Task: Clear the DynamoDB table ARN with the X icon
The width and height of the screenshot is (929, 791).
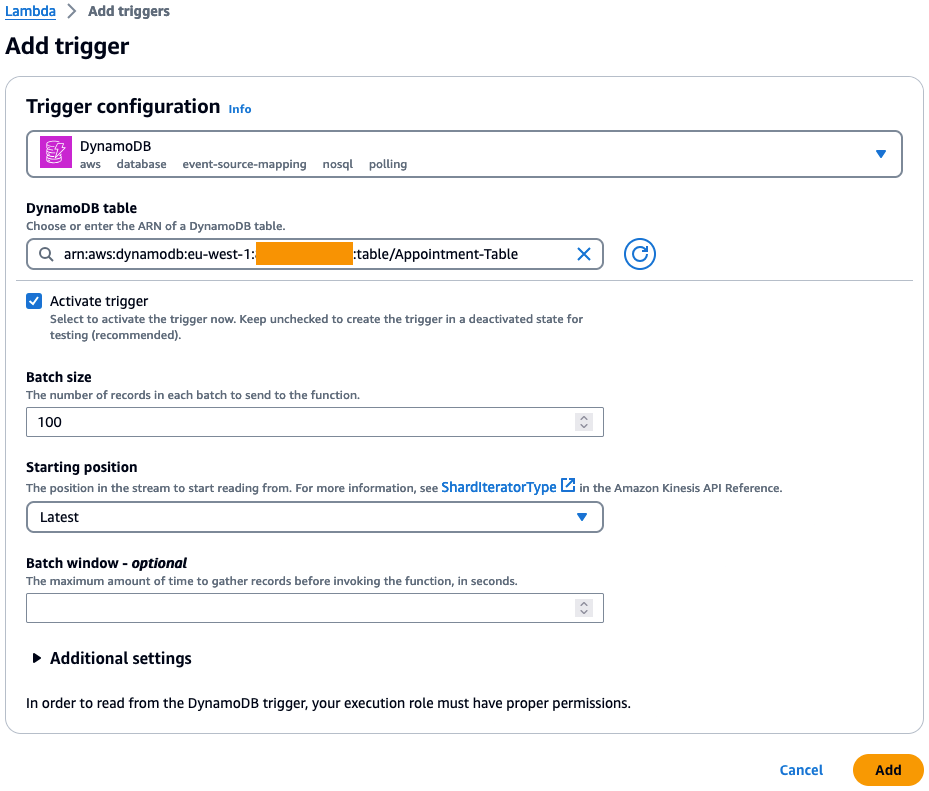Action: (584, 254)
